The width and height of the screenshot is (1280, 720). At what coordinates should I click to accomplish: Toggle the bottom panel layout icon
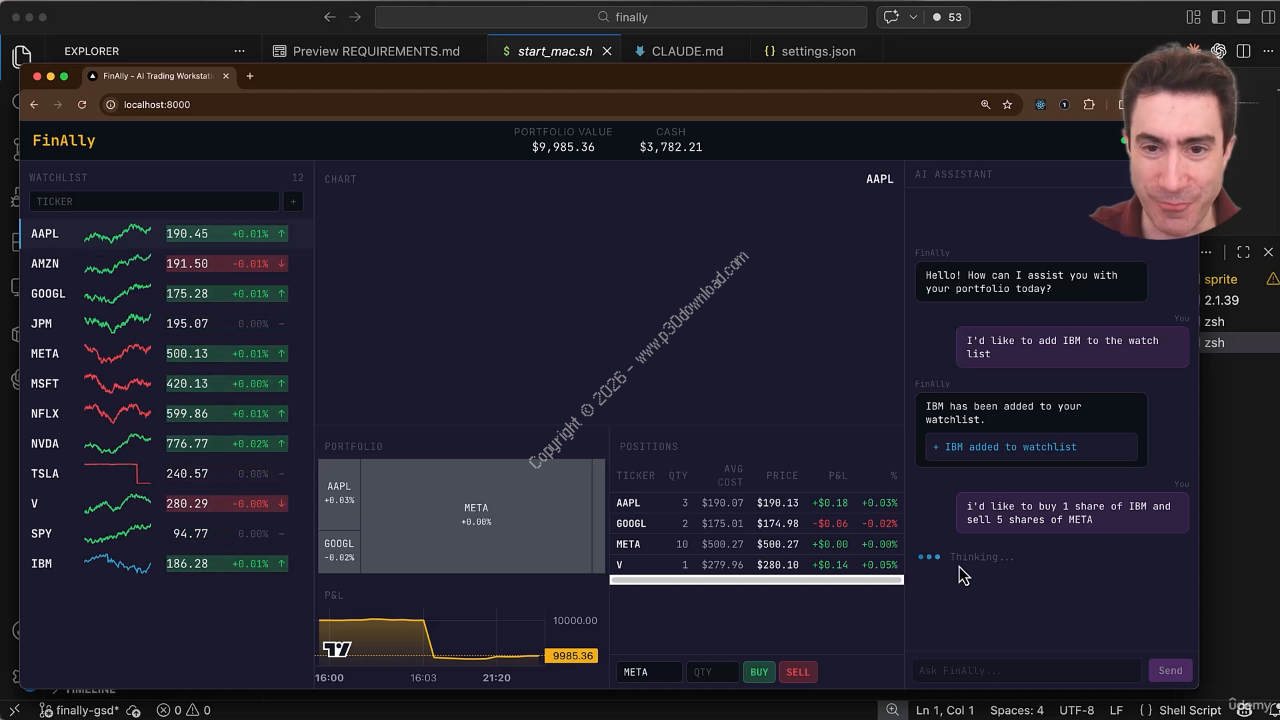point(1243,17)
